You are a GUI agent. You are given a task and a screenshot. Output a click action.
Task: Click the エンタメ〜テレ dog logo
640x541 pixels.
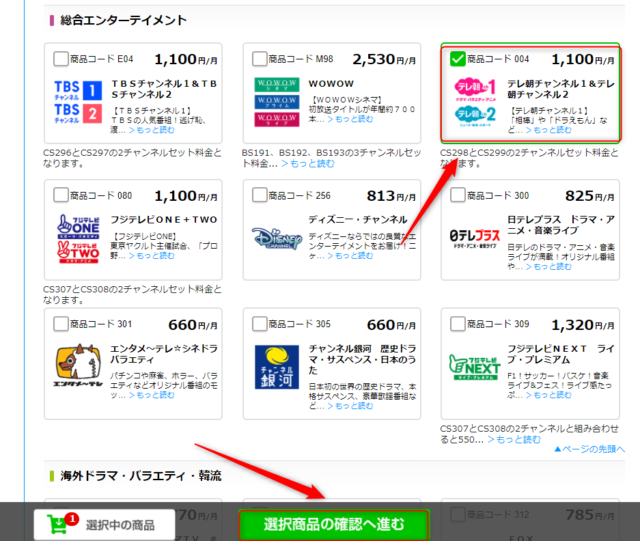click(78, 365)
